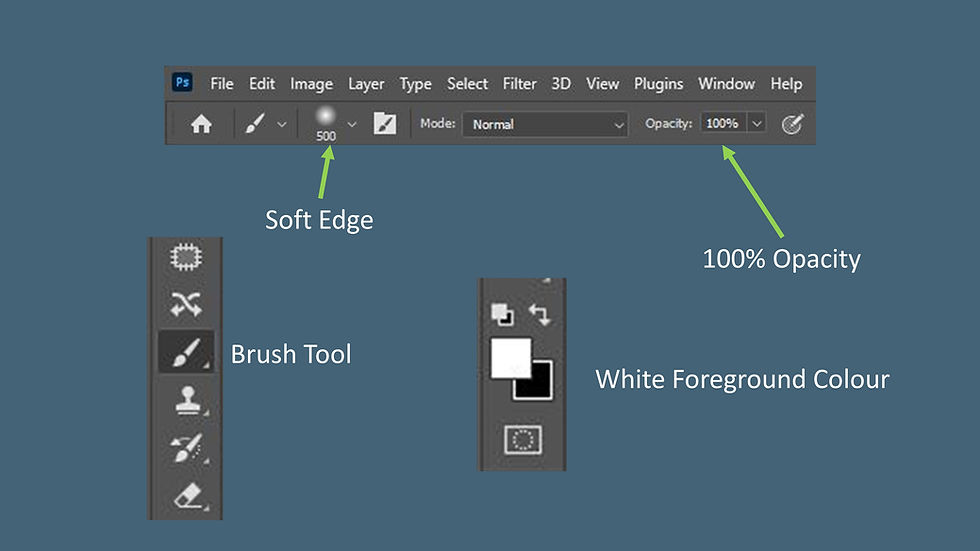Select the Brush tool in the toolbar
This screenshot has height=551, width=980.
(186, 352)
